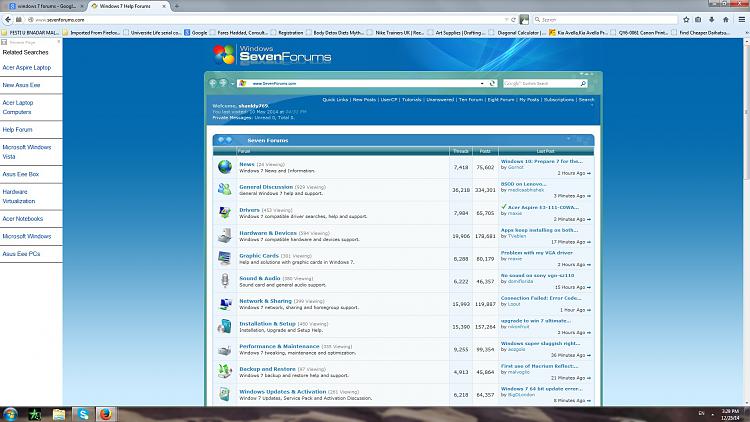Open the New Posts link
This screenshot has width=750, height=422.
pyautogui.click(x=364, y=100)
